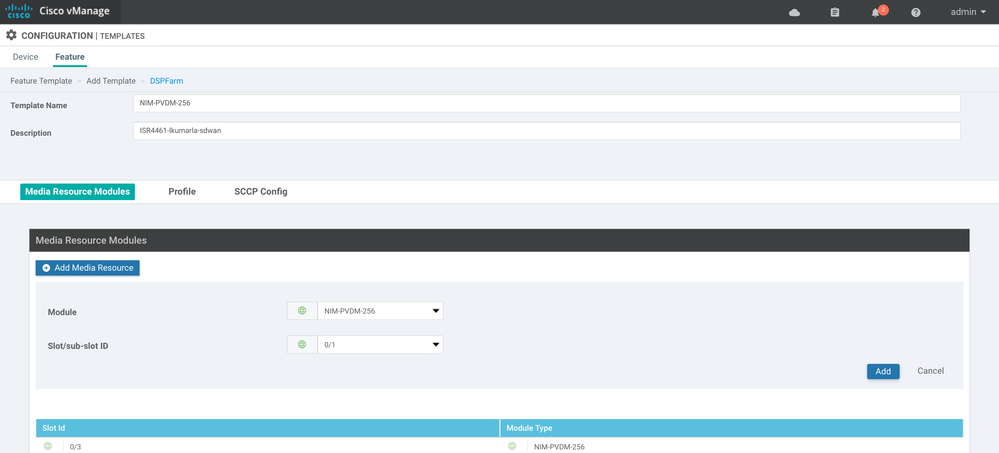Click the globe icon beside NIM-PVDM-256 table cell
The image size is (999, 453).
coord(512,447)
